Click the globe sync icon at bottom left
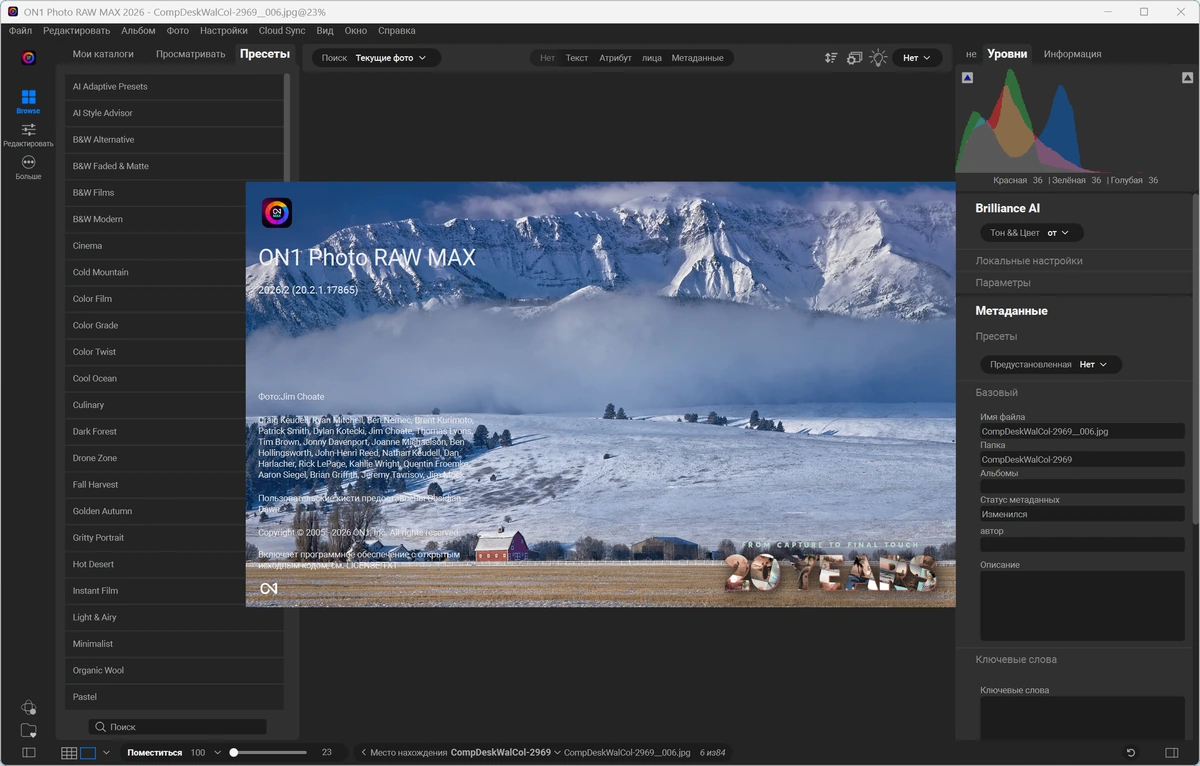The image size is (1200, 766). (x=29, y=707)
